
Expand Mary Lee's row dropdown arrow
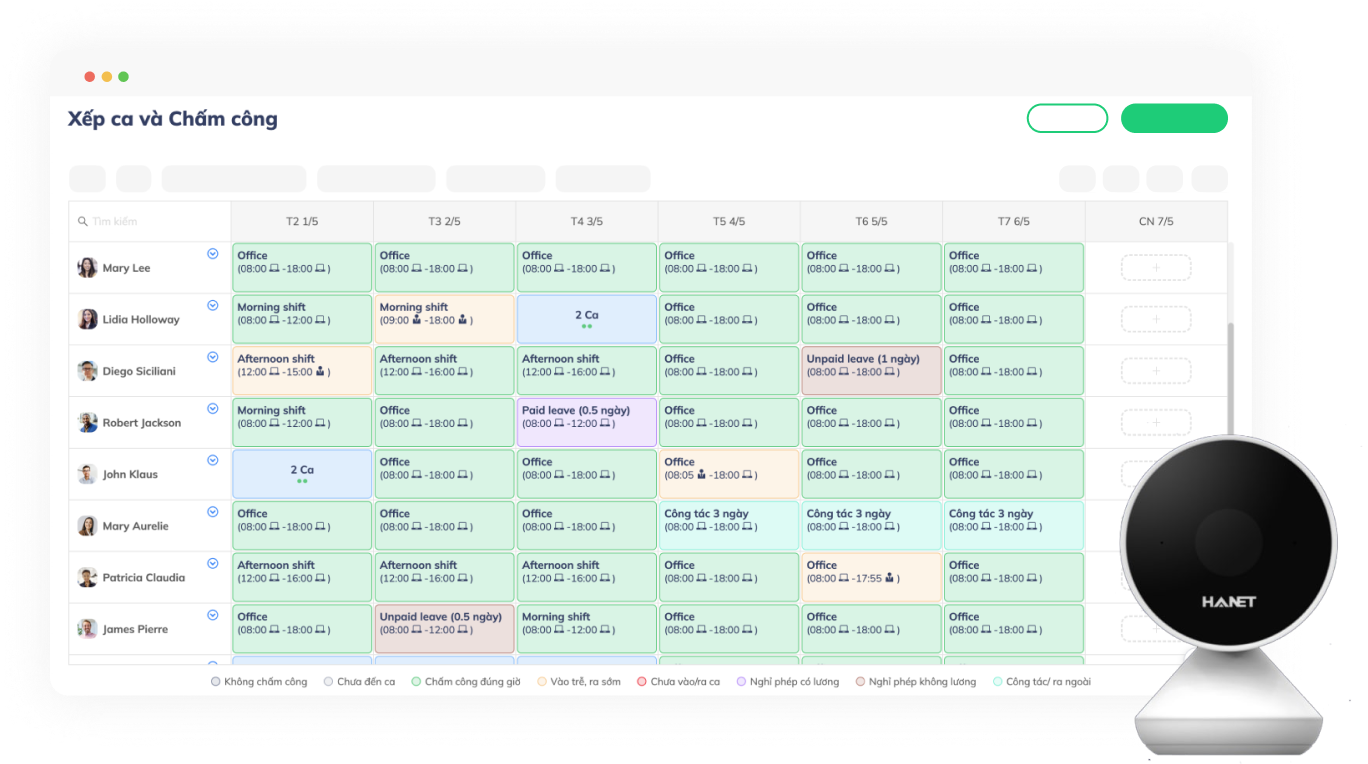pyautogui.click(x=212, y=254)
